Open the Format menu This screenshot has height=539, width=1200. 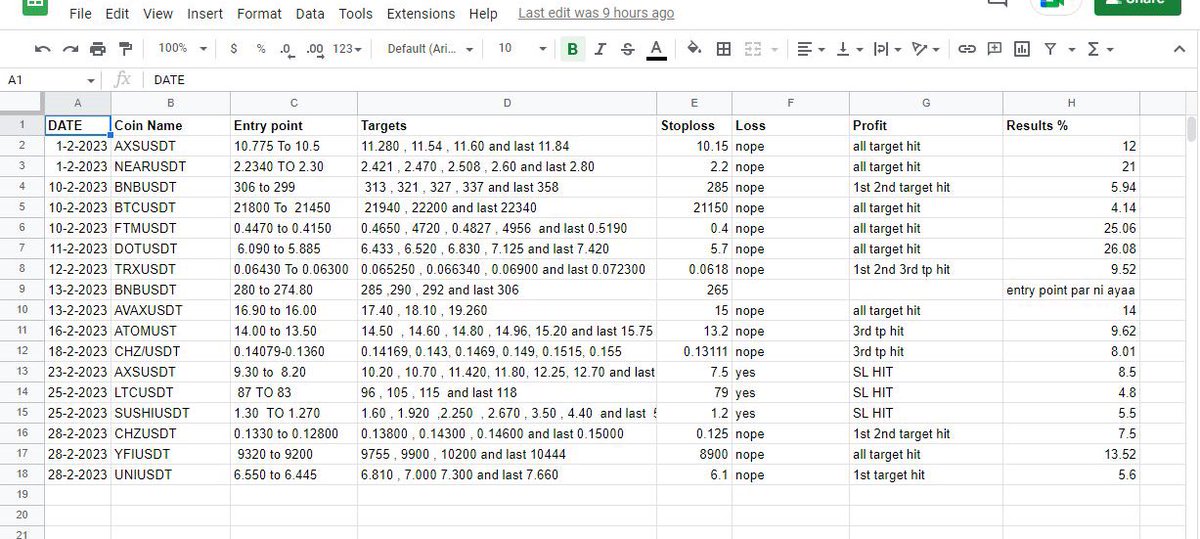pyautogui.click(x=259, y=14)
